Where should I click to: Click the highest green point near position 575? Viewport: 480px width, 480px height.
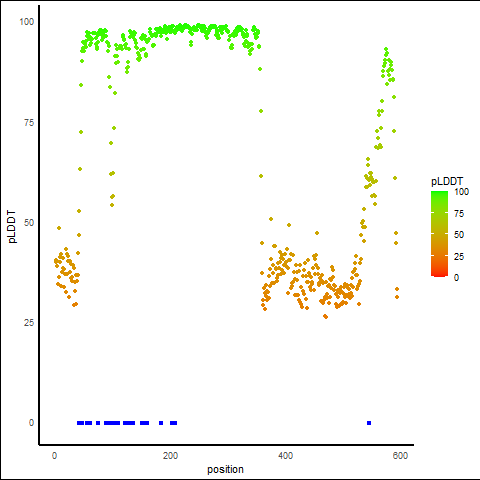pos(386,49)
